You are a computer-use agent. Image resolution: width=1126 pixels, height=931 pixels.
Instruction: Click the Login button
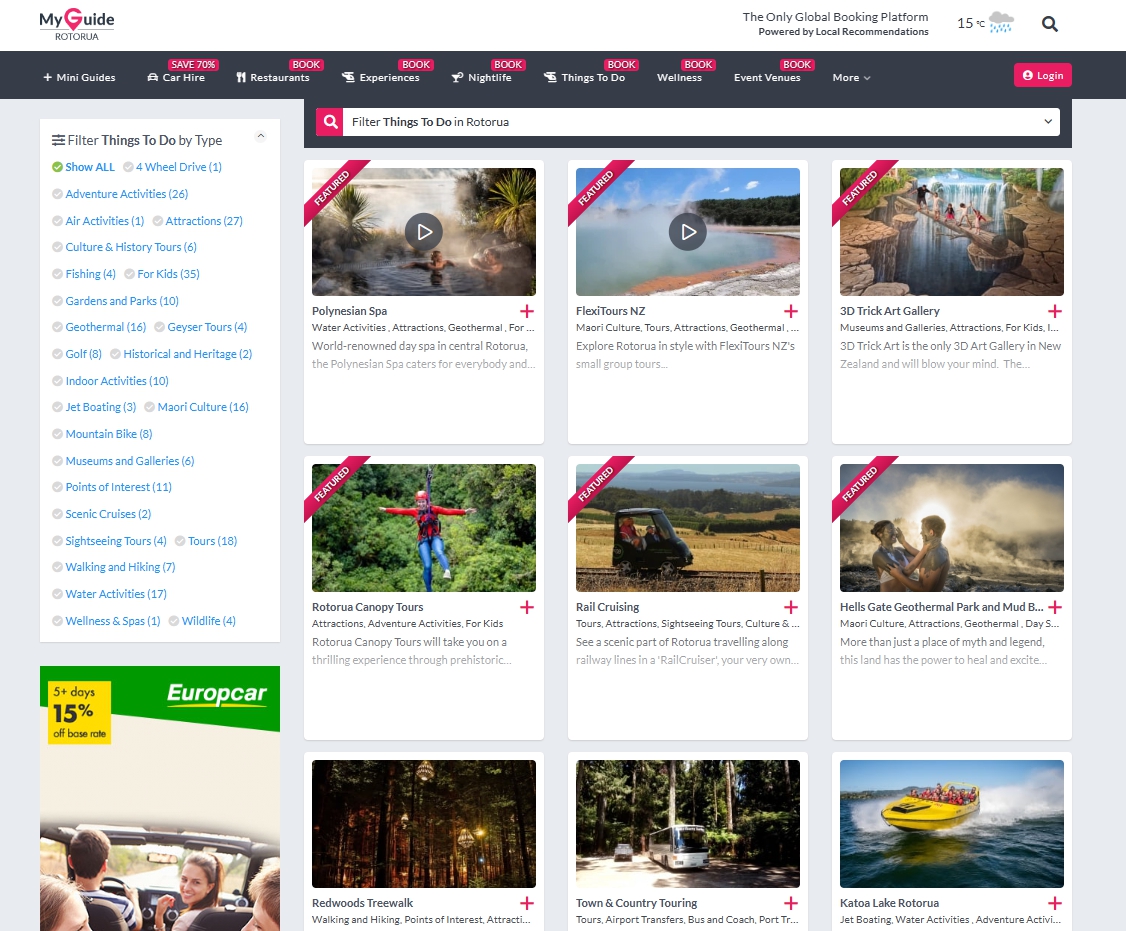tap(1043, 75)
